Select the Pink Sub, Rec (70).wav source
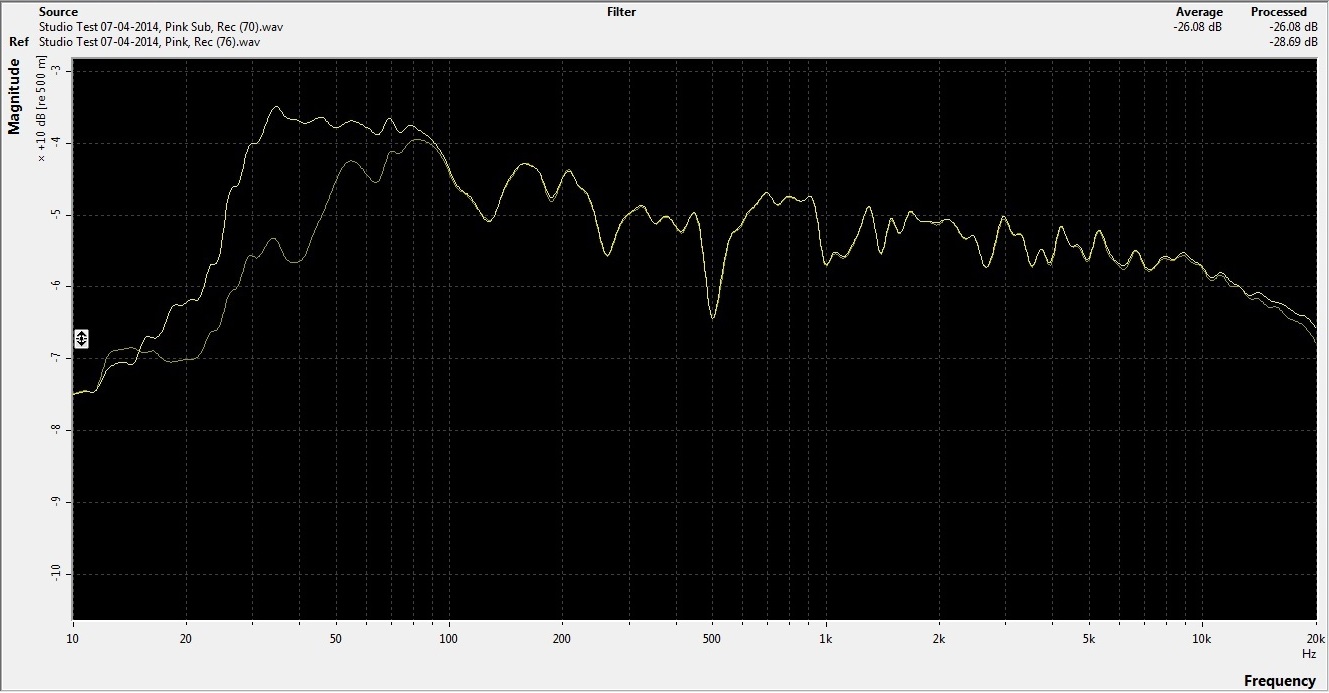Image resolution: width=1329 pixels, height=693 pixels. click(x=150, y=27)
